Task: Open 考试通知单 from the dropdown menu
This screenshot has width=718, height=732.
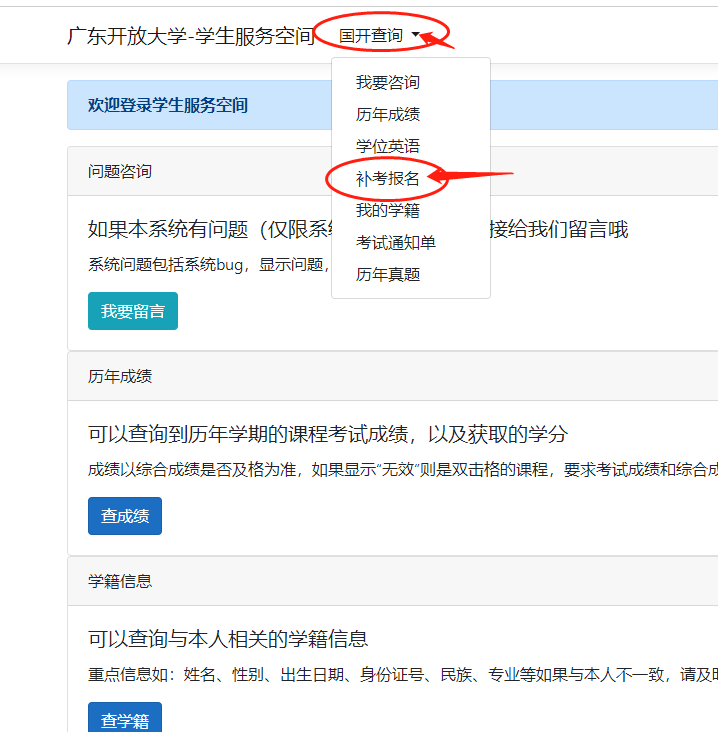Action: click(395, 243)
